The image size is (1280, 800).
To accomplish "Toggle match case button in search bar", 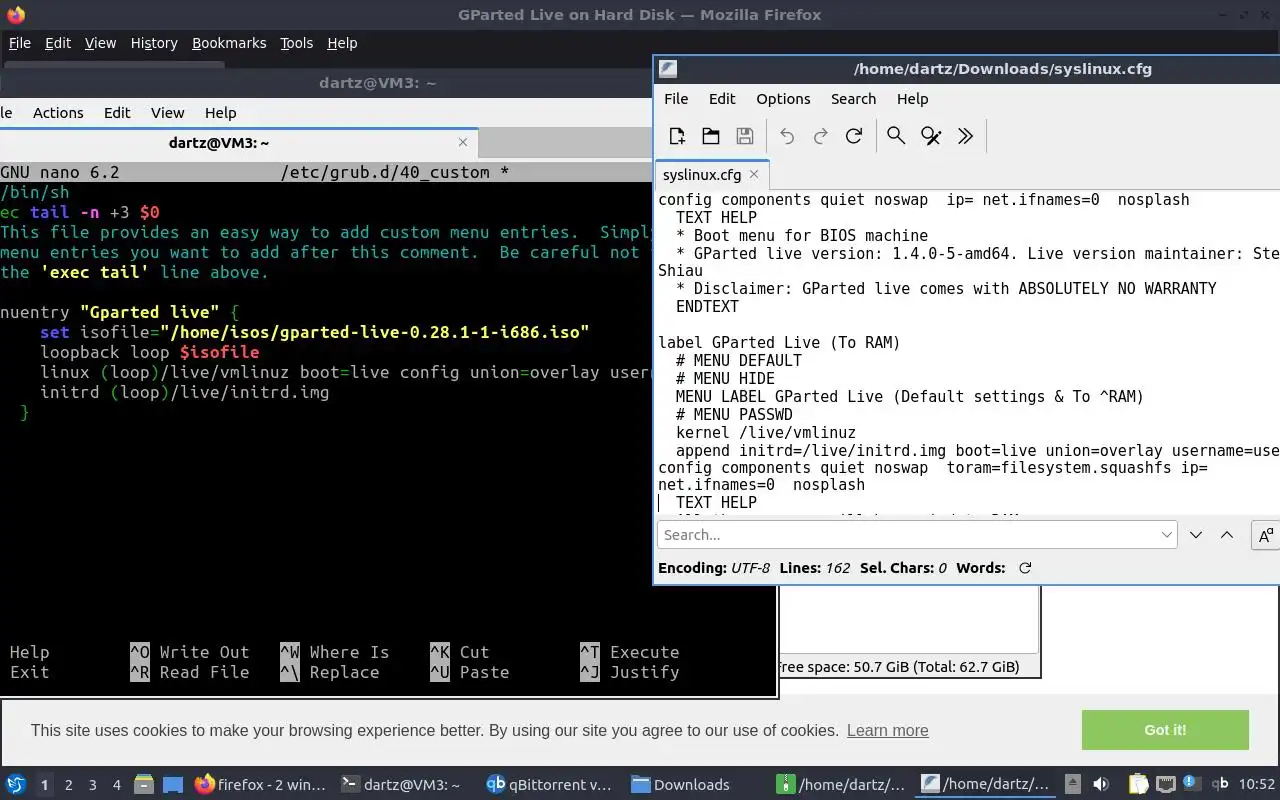I will point(1265,535).
